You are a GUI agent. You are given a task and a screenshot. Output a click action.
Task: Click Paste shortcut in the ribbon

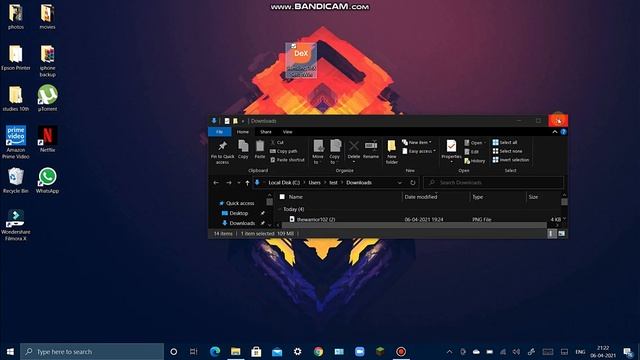pyautogui.click(x=287, y=160)
